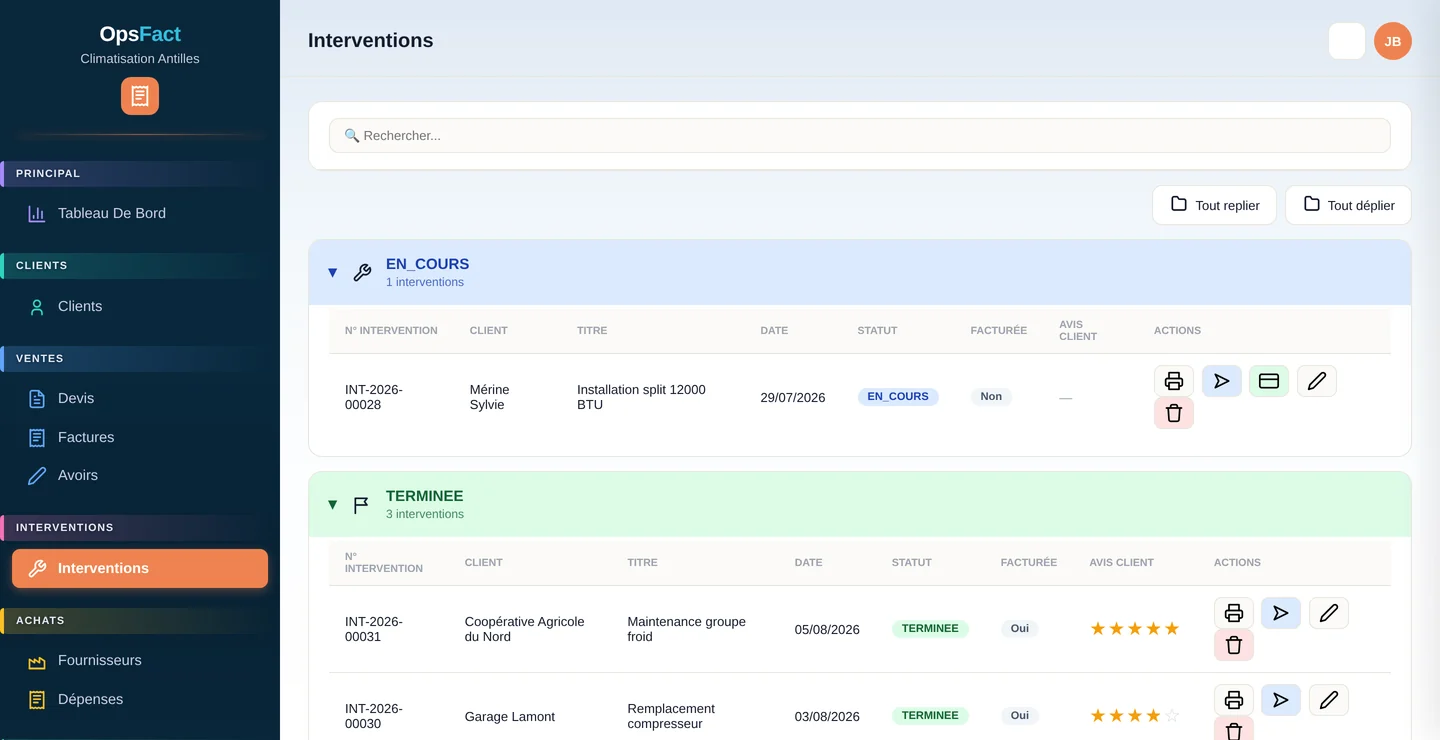Open the Devis section

coord(140,398)
